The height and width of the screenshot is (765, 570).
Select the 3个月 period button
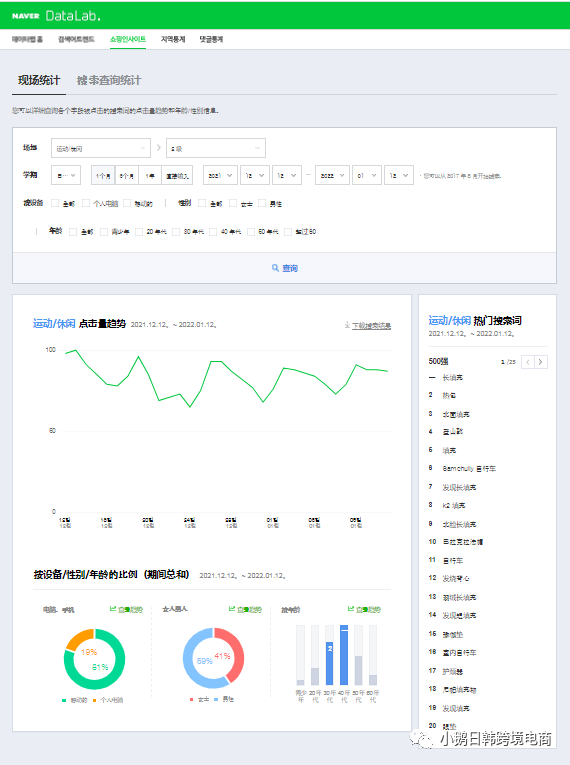pyautogui.click(x=127, y=175)
